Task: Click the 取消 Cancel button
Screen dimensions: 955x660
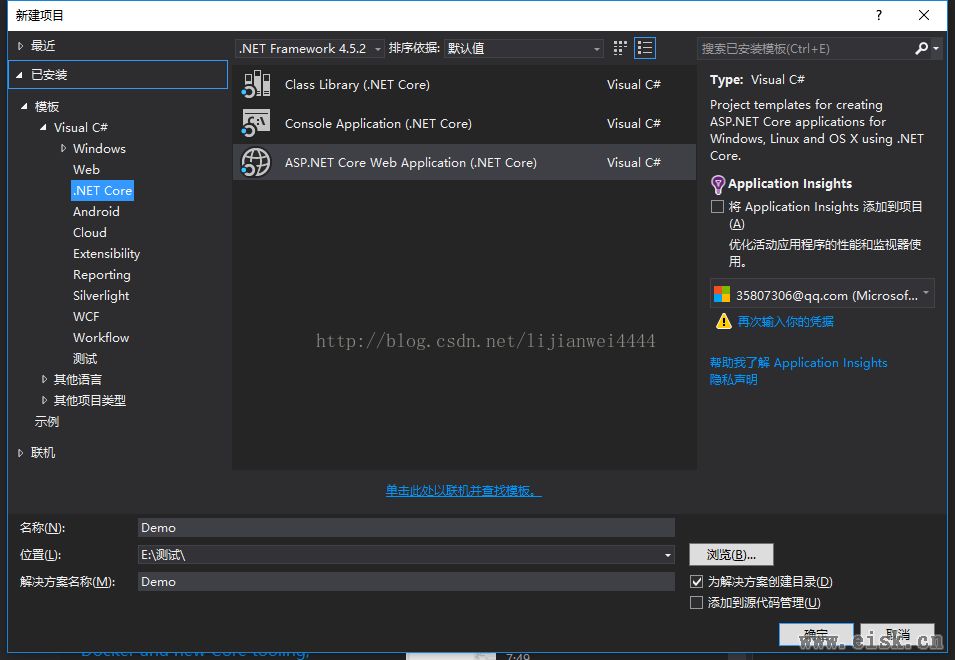Action: coord(897,634)
